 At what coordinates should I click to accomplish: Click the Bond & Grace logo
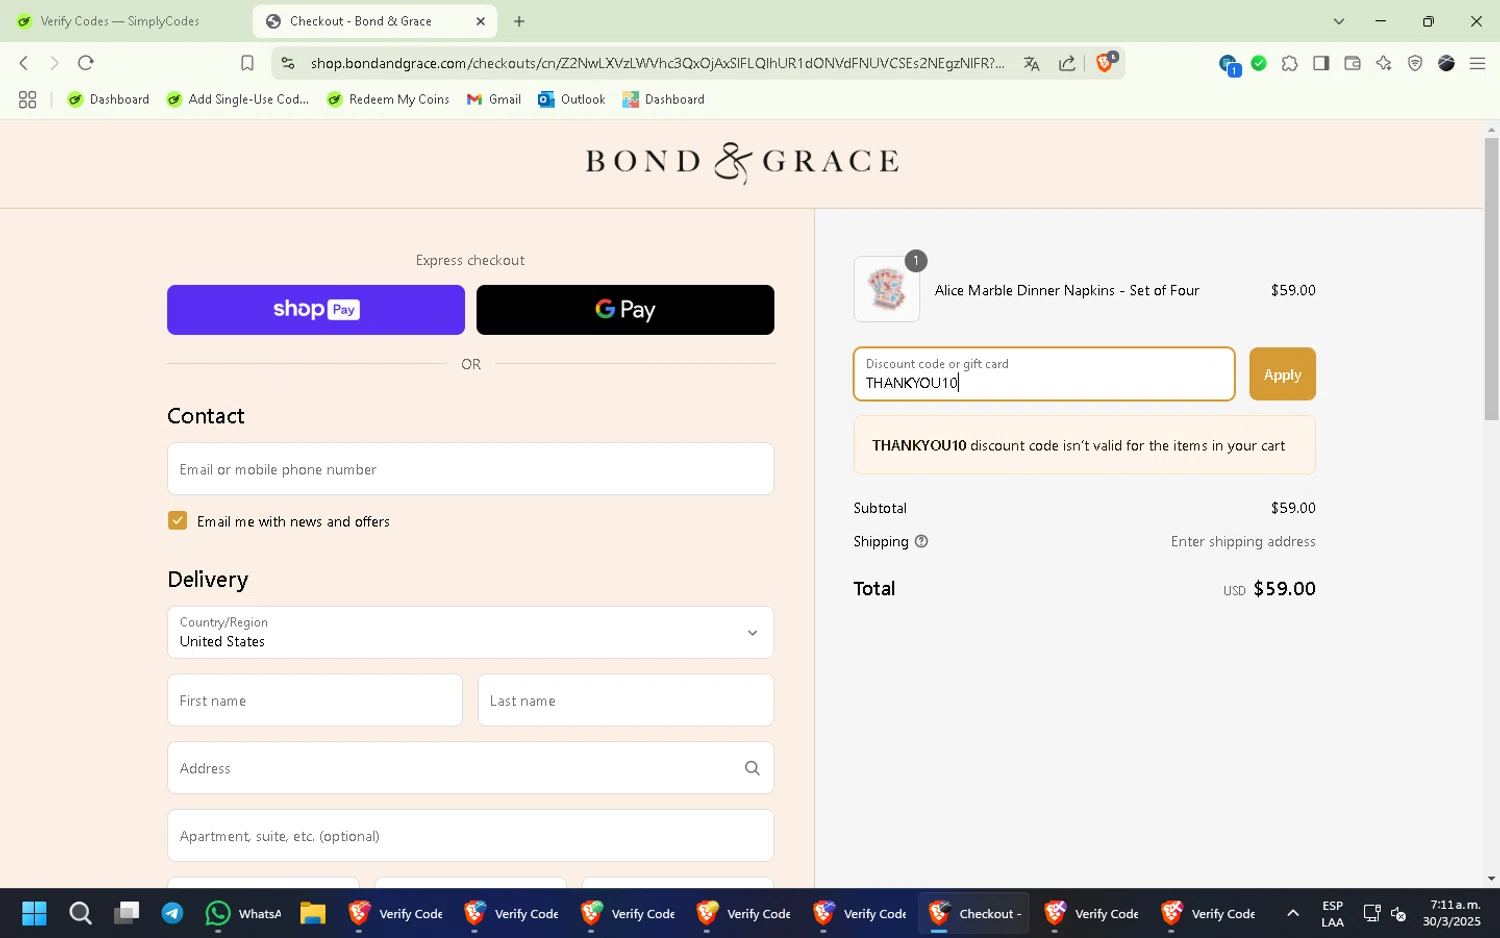(x=742, y=162)
